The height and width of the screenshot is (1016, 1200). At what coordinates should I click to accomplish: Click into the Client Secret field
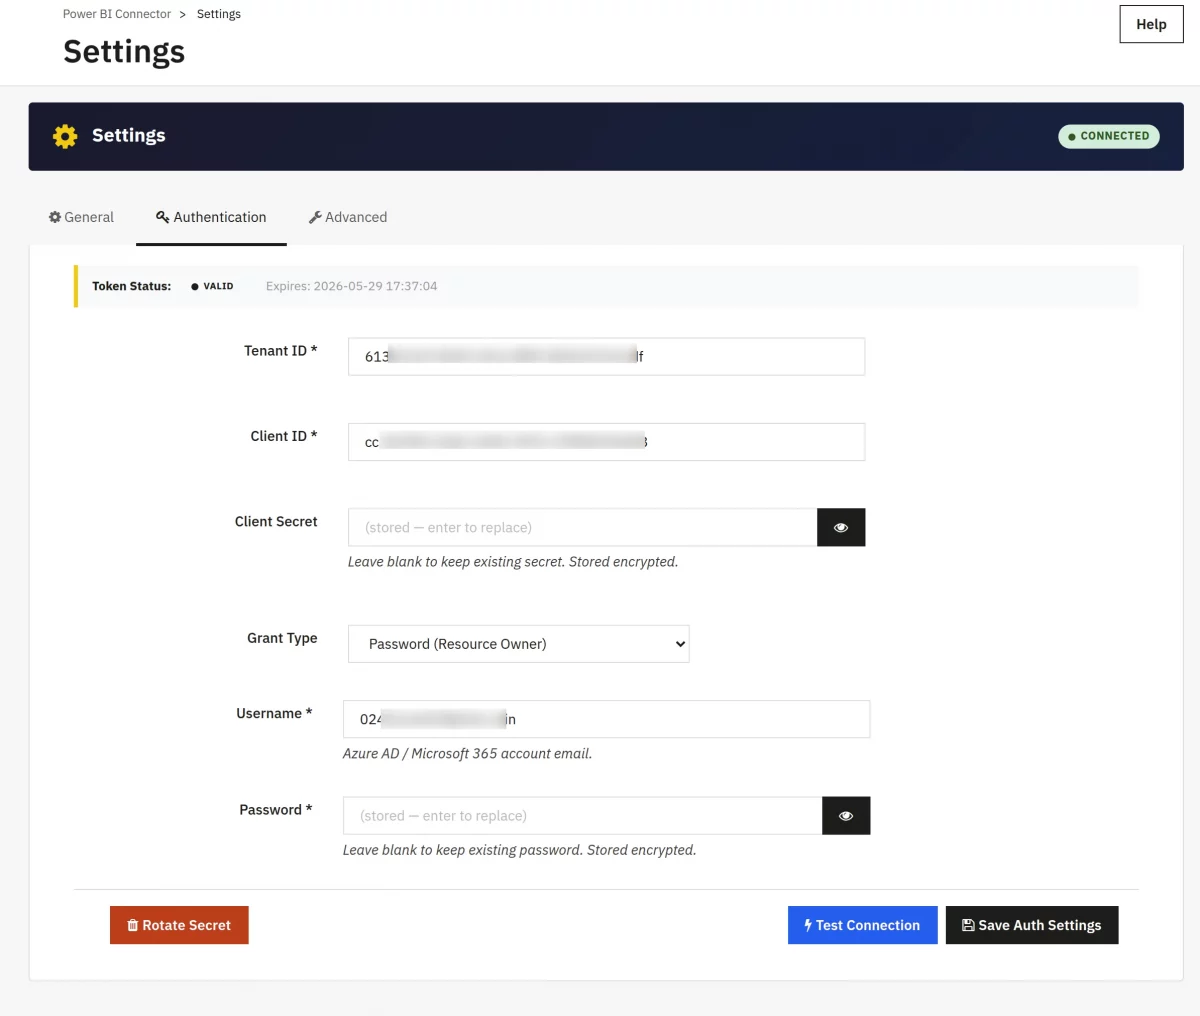[x=582, y=527]
